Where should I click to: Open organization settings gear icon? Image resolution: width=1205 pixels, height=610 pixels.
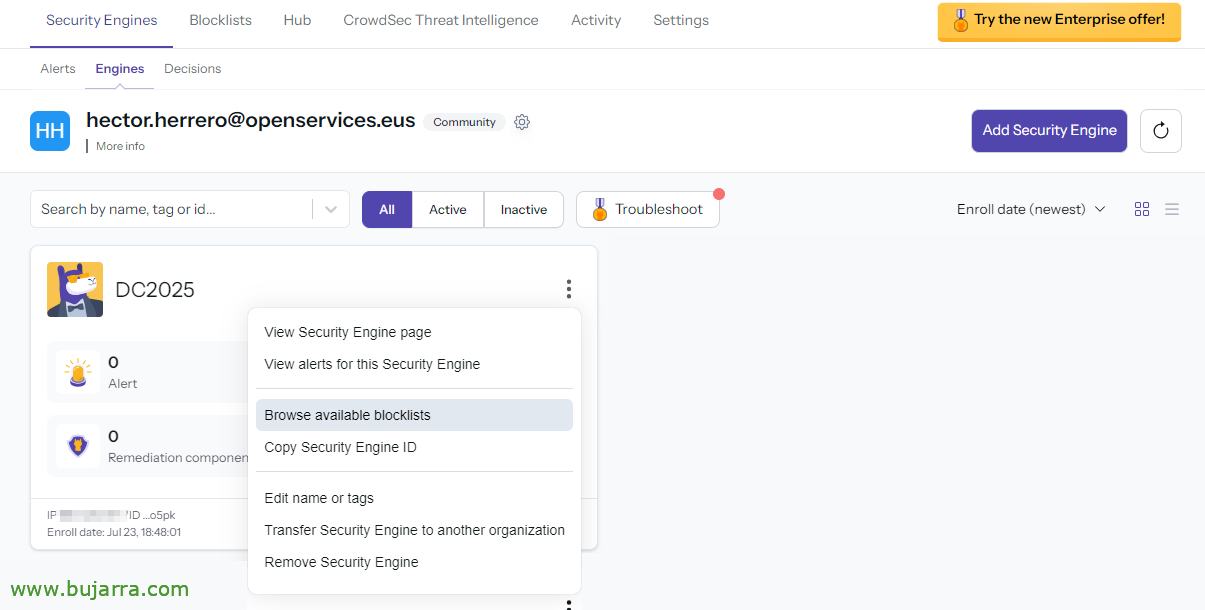pos(522,122)
